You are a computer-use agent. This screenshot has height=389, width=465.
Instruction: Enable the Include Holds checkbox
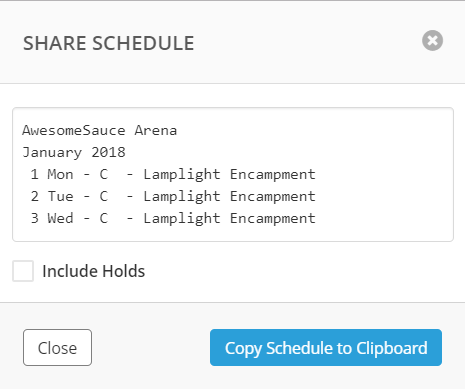pos(23,271)
